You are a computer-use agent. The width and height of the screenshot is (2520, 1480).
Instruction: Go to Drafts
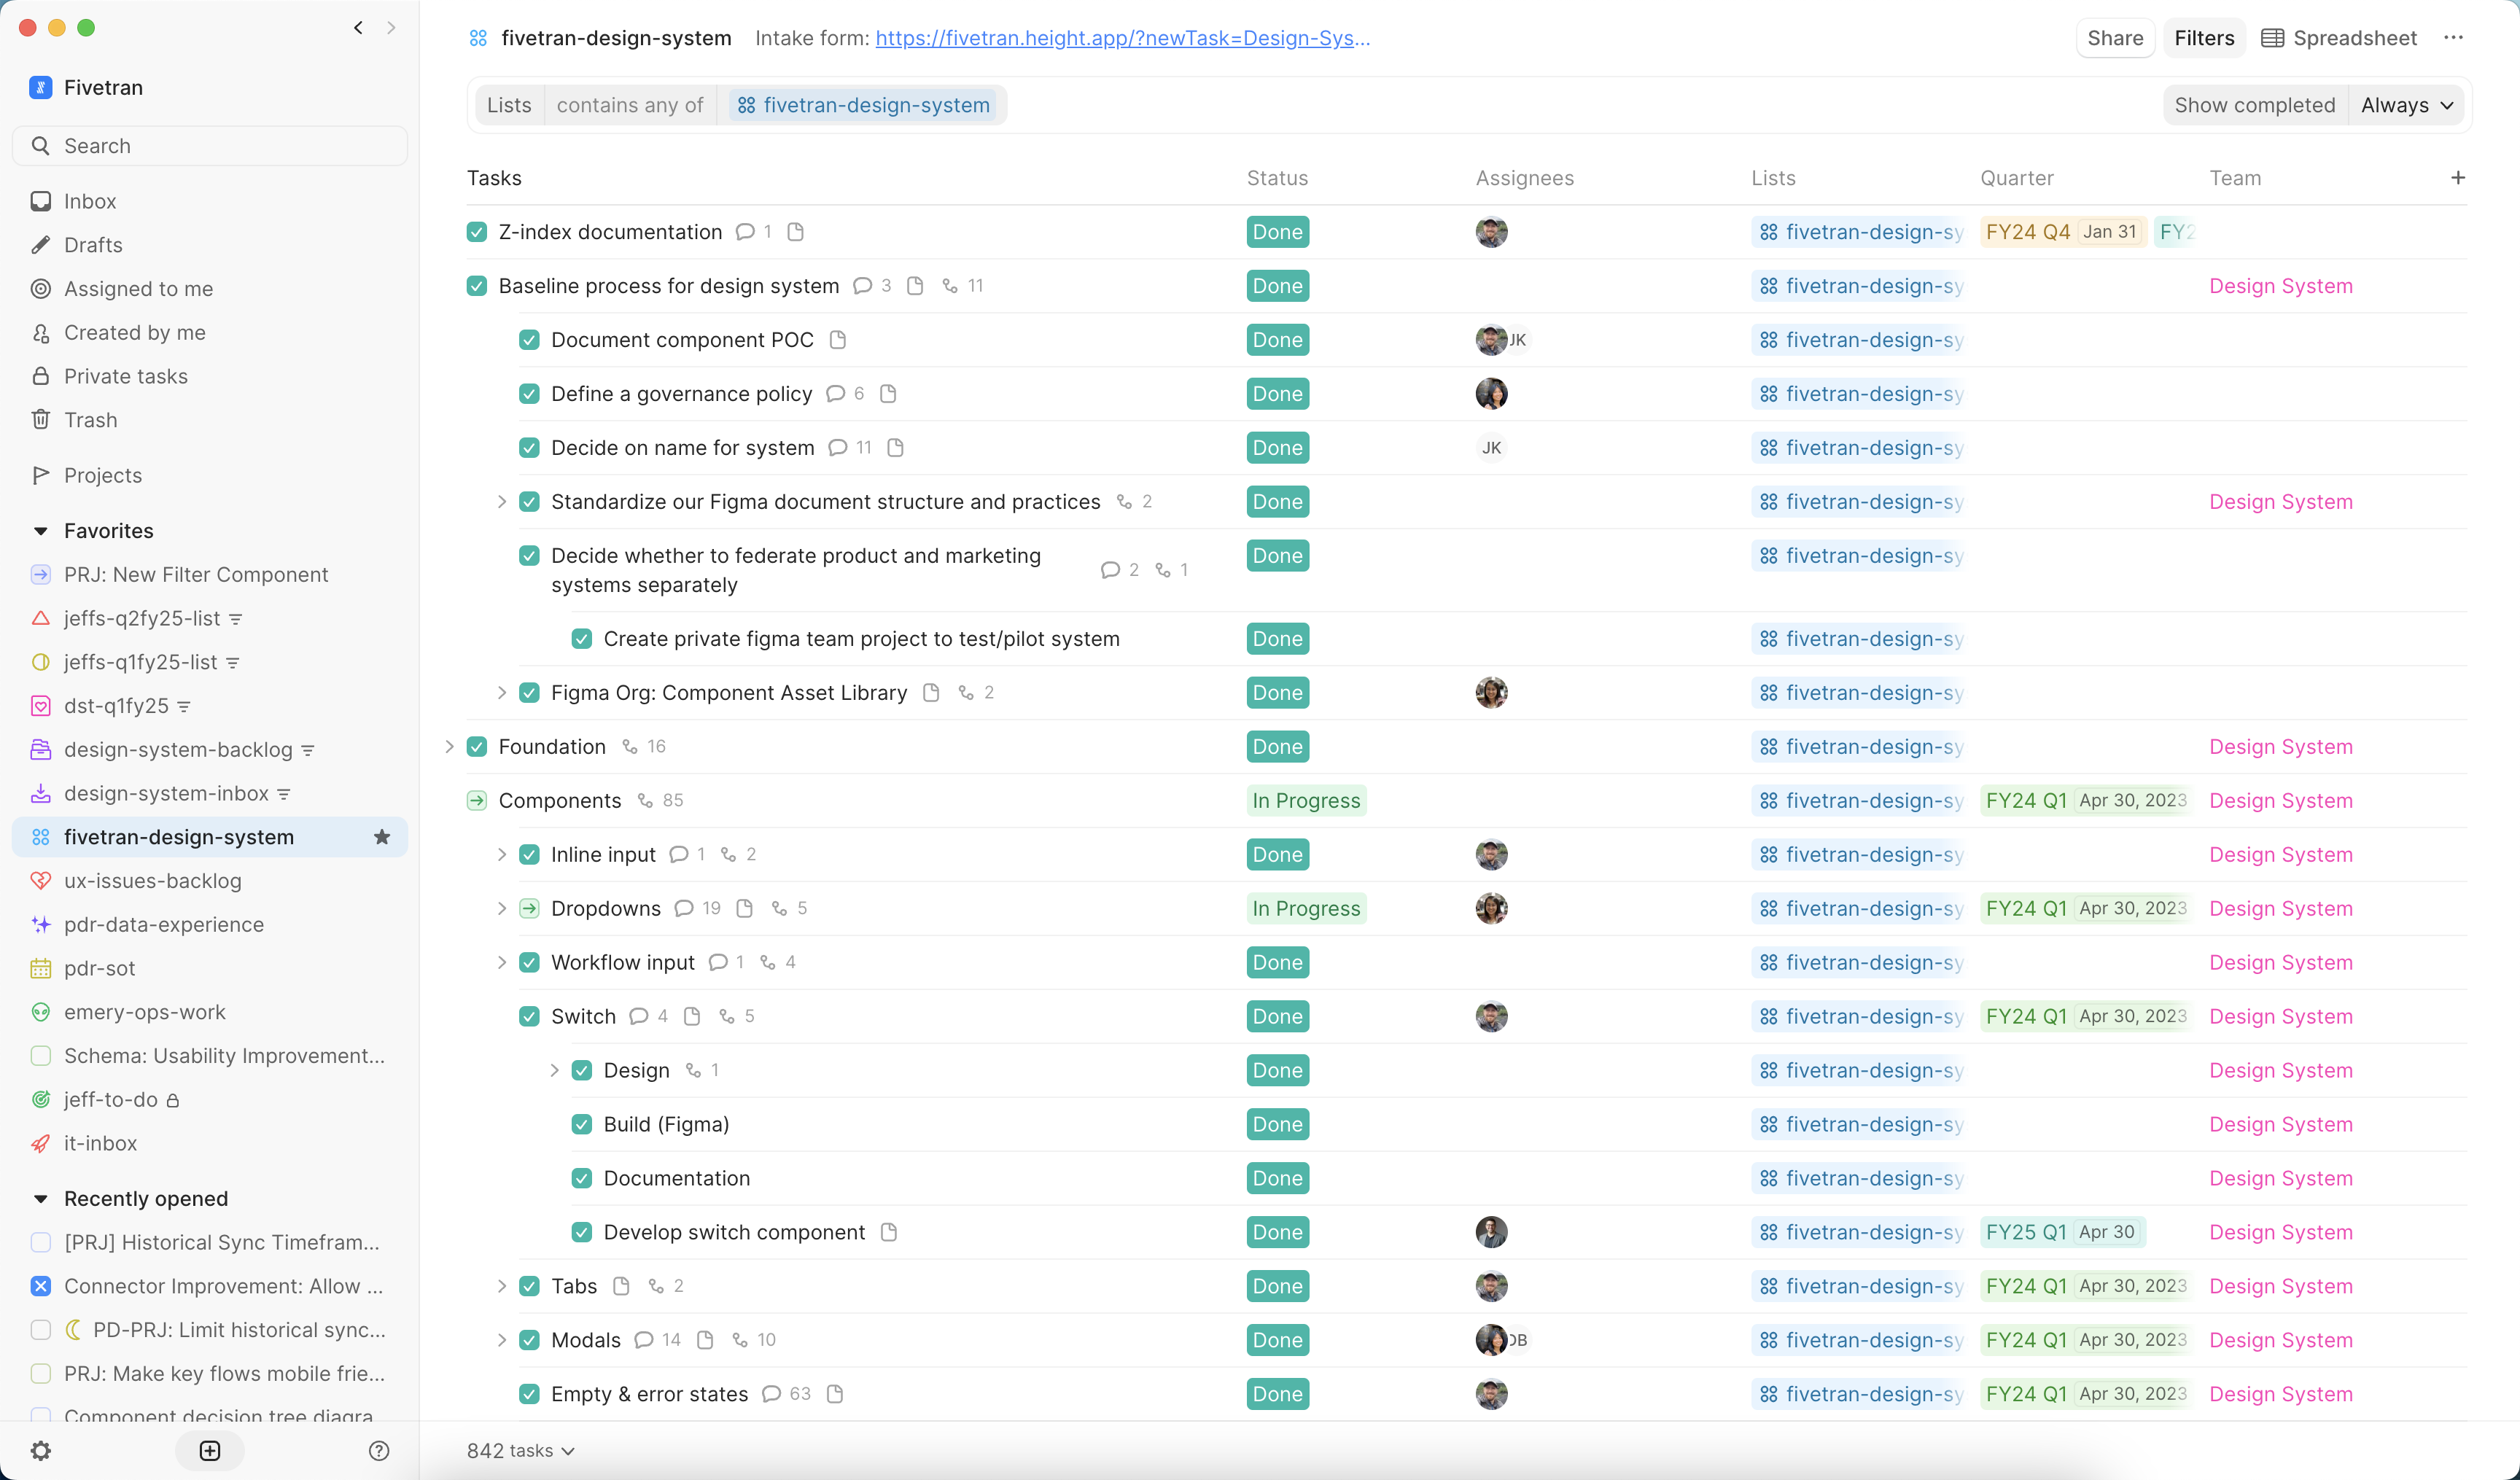tap(210, 245)
